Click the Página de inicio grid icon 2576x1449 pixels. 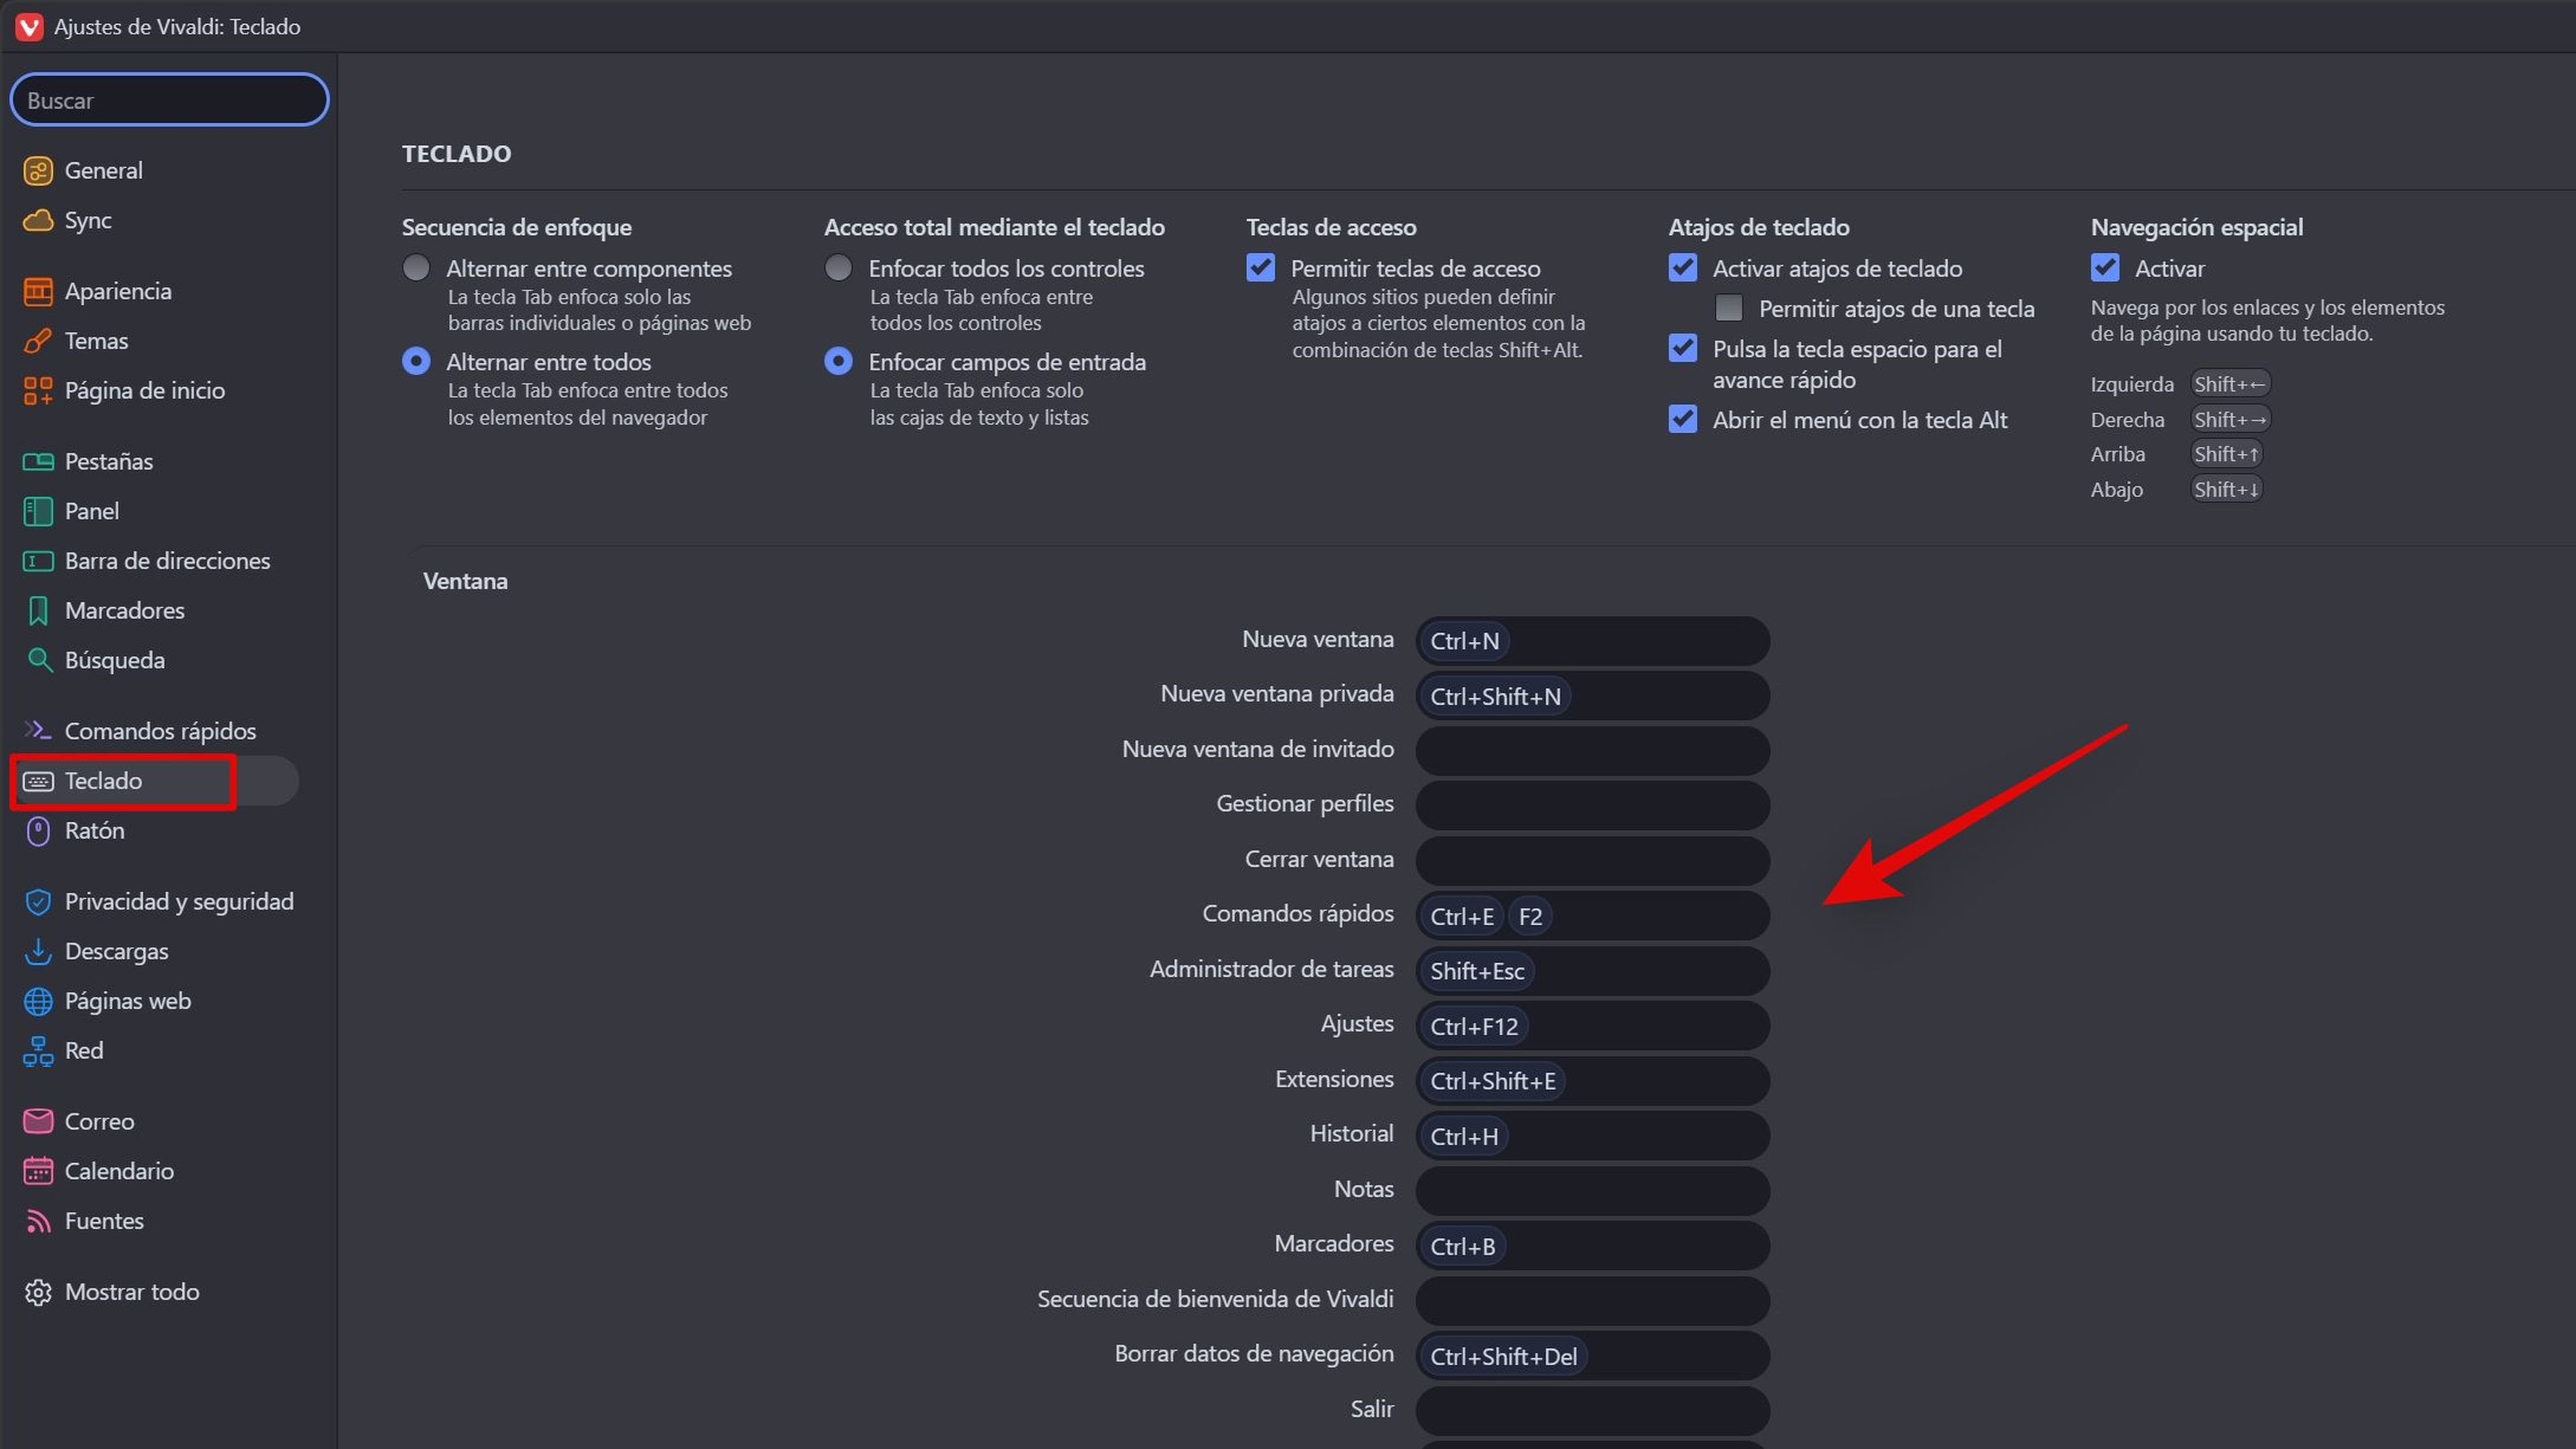tap(38, 391)
